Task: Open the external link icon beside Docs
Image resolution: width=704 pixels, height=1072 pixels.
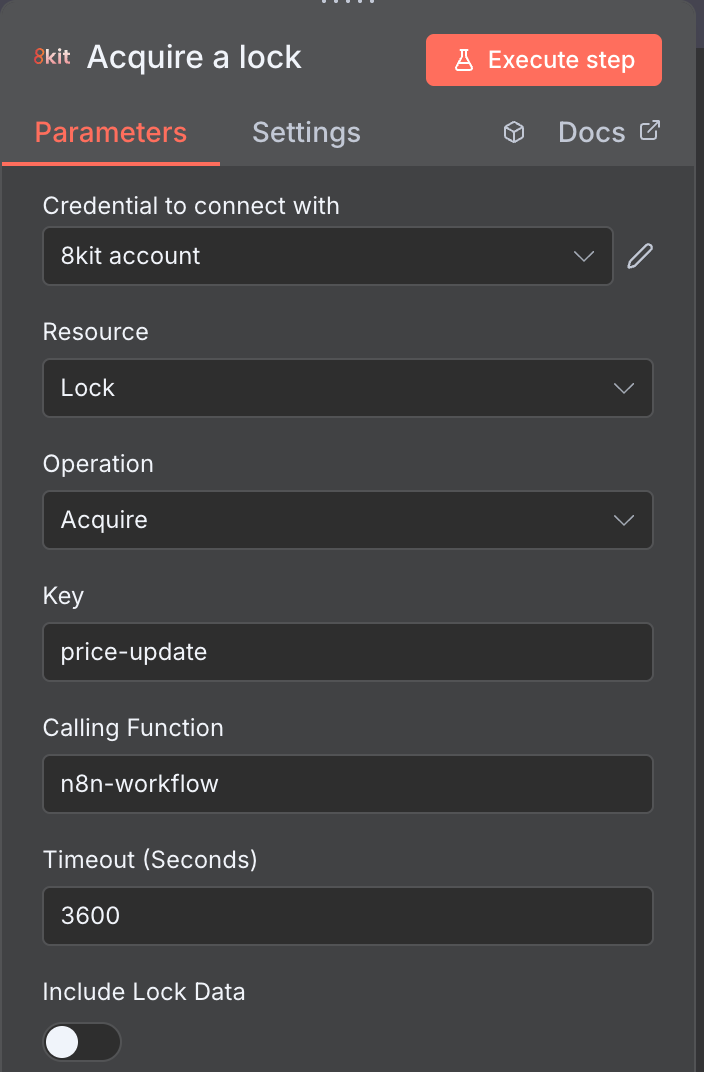Action: pos(650,130)
